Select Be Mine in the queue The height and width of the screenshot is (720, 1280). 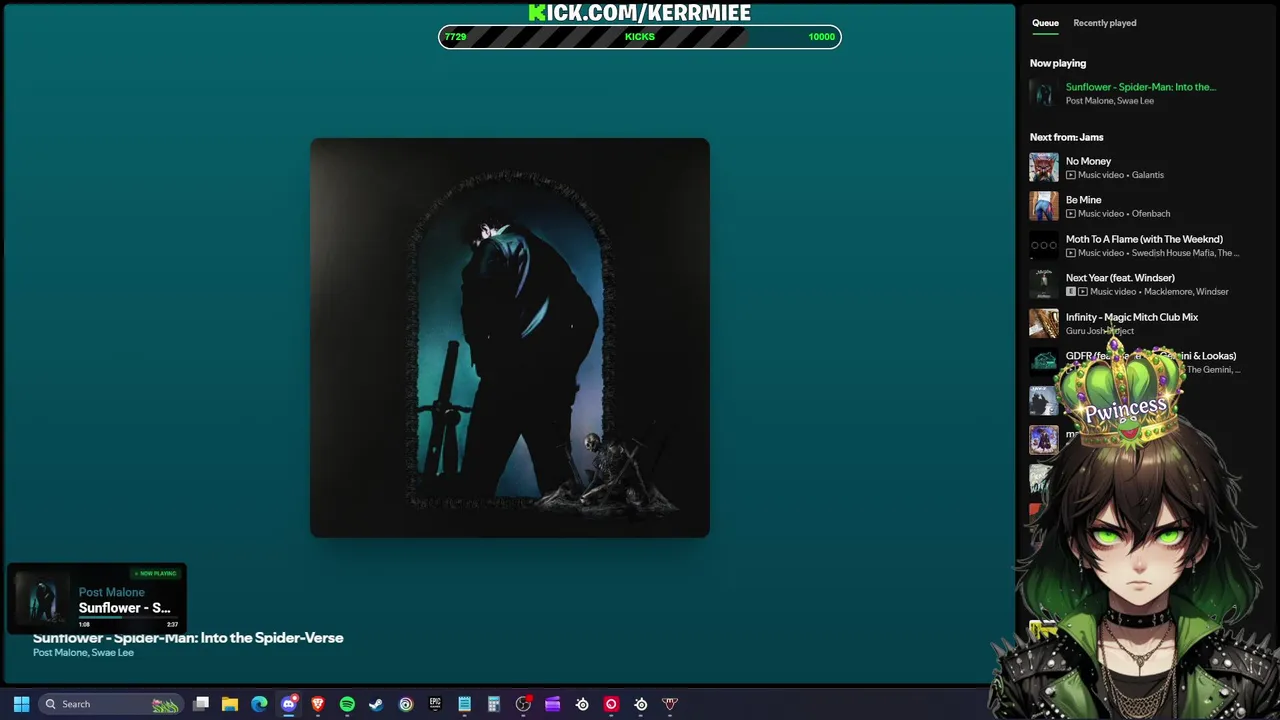click(x=1083, y=200)
